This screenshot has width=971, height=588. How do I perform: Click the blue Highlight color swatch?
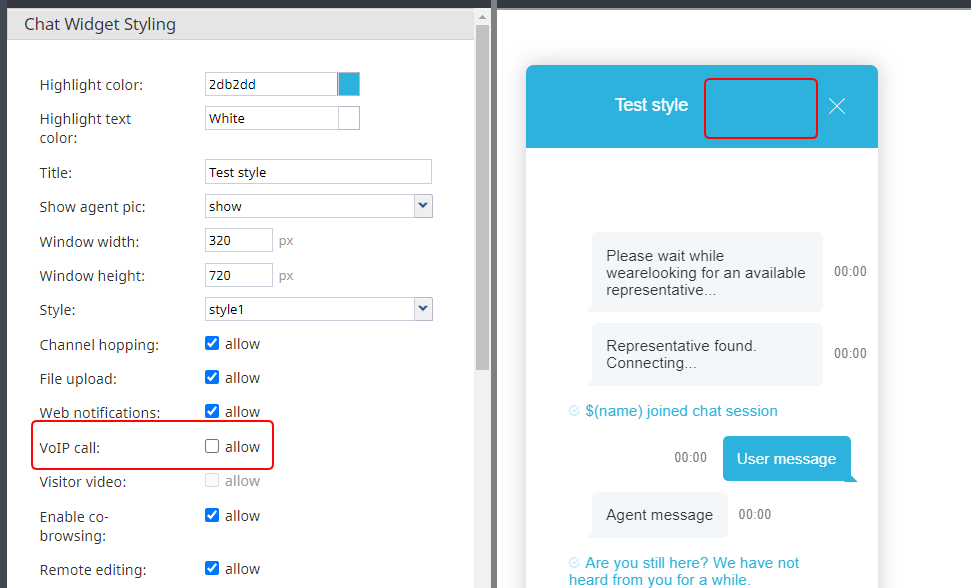(349, 84)
